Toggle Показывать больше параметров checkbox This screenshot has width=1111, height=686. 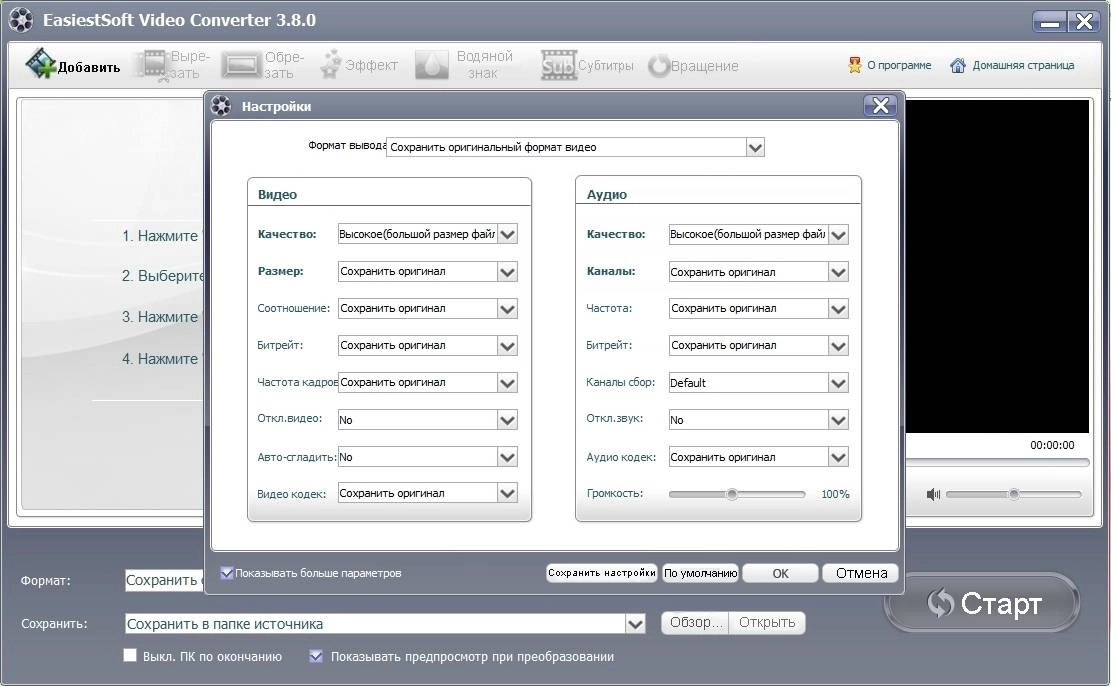pos(227,573)
